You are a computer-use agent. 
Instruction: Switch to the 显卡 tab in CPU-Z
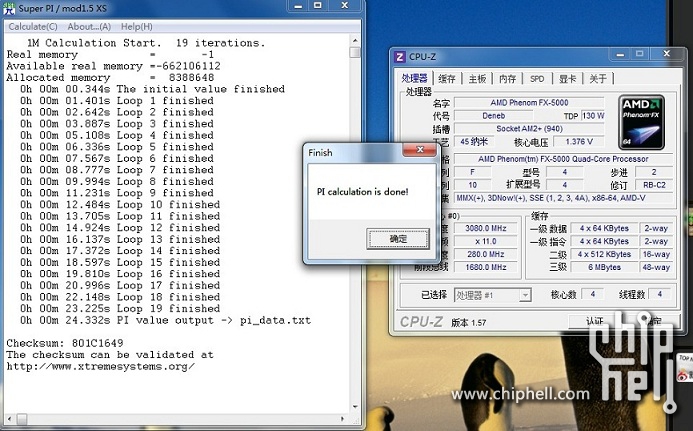567,79
